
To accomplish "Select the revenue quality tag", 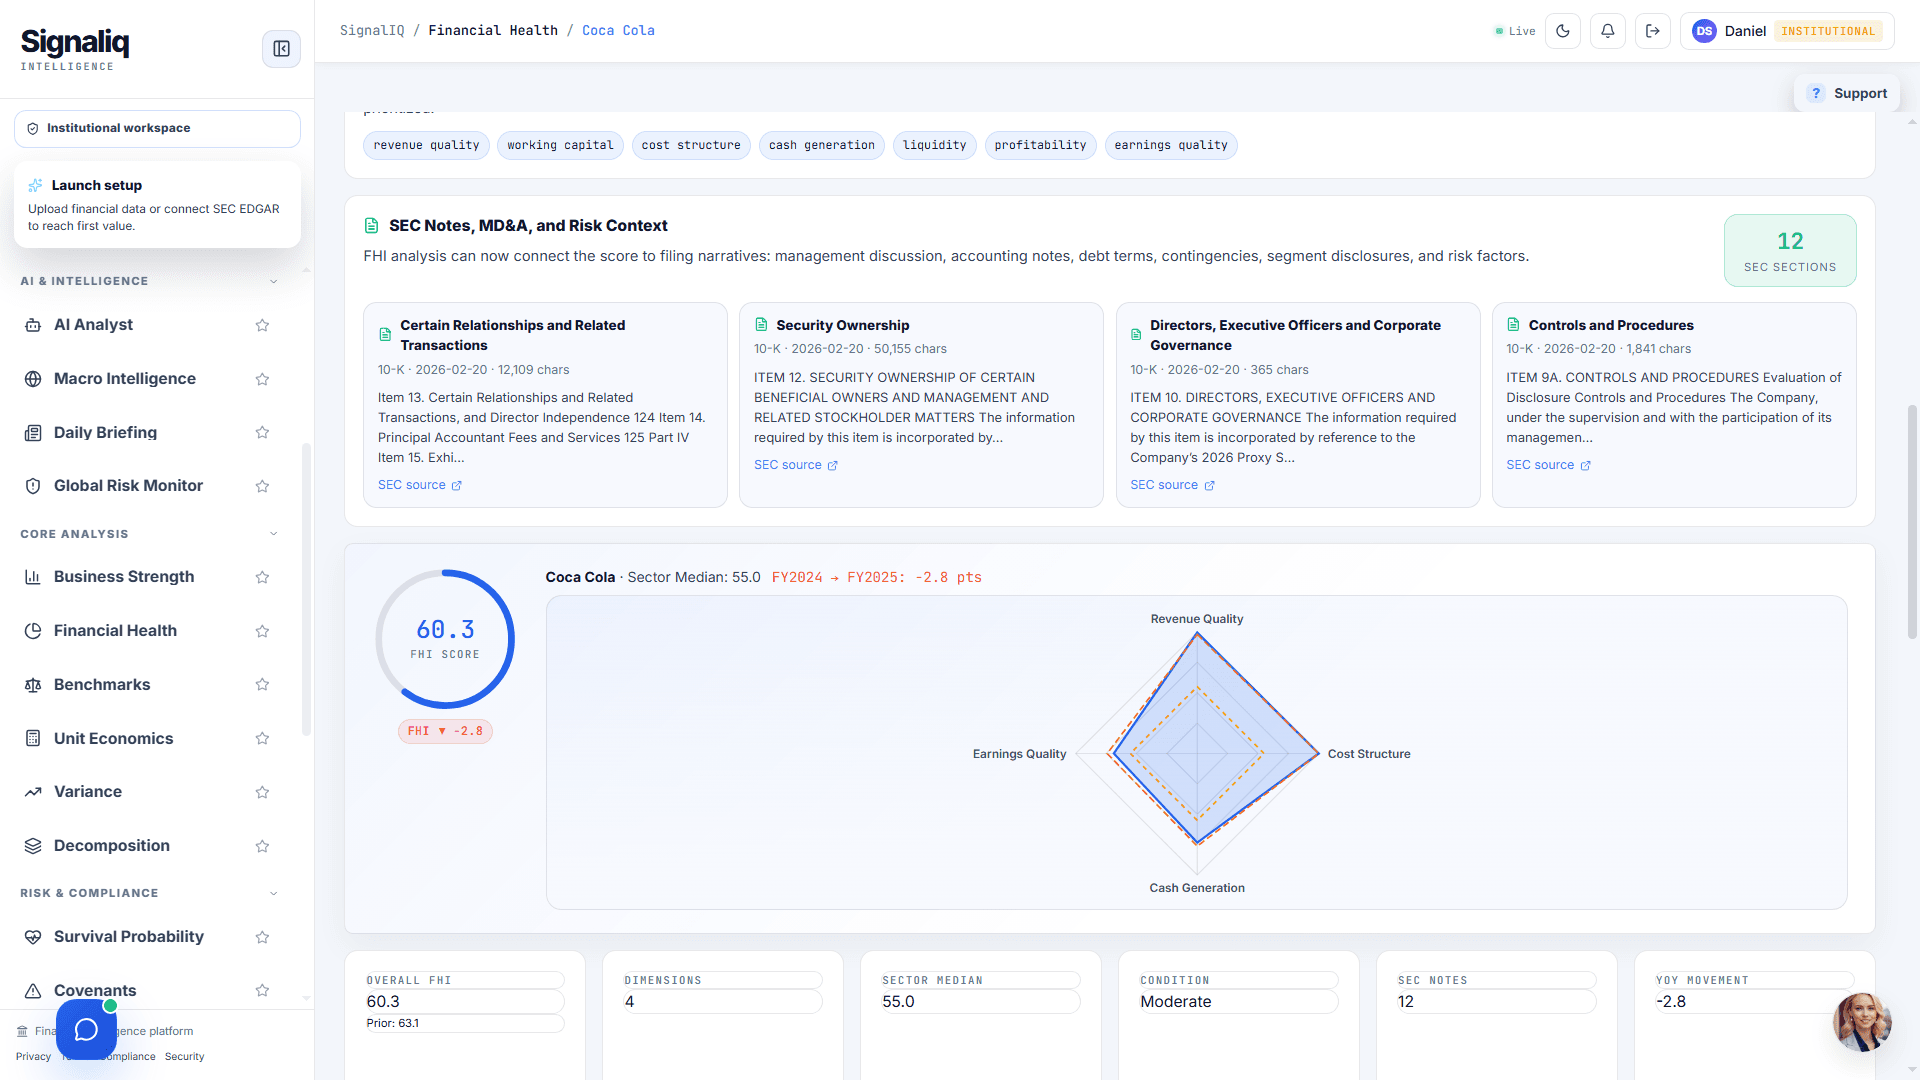I will click(426, 146).
